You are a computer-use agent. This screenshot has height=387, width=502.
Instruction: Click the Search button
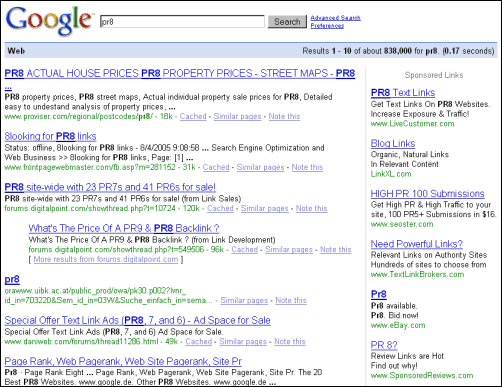pos(287,22)
